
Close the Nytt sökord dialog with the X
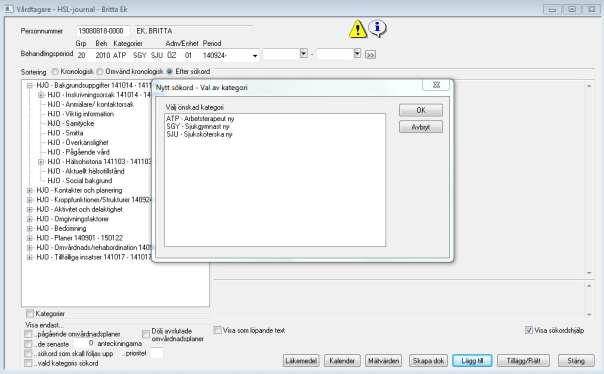click(x=436, y=85)
